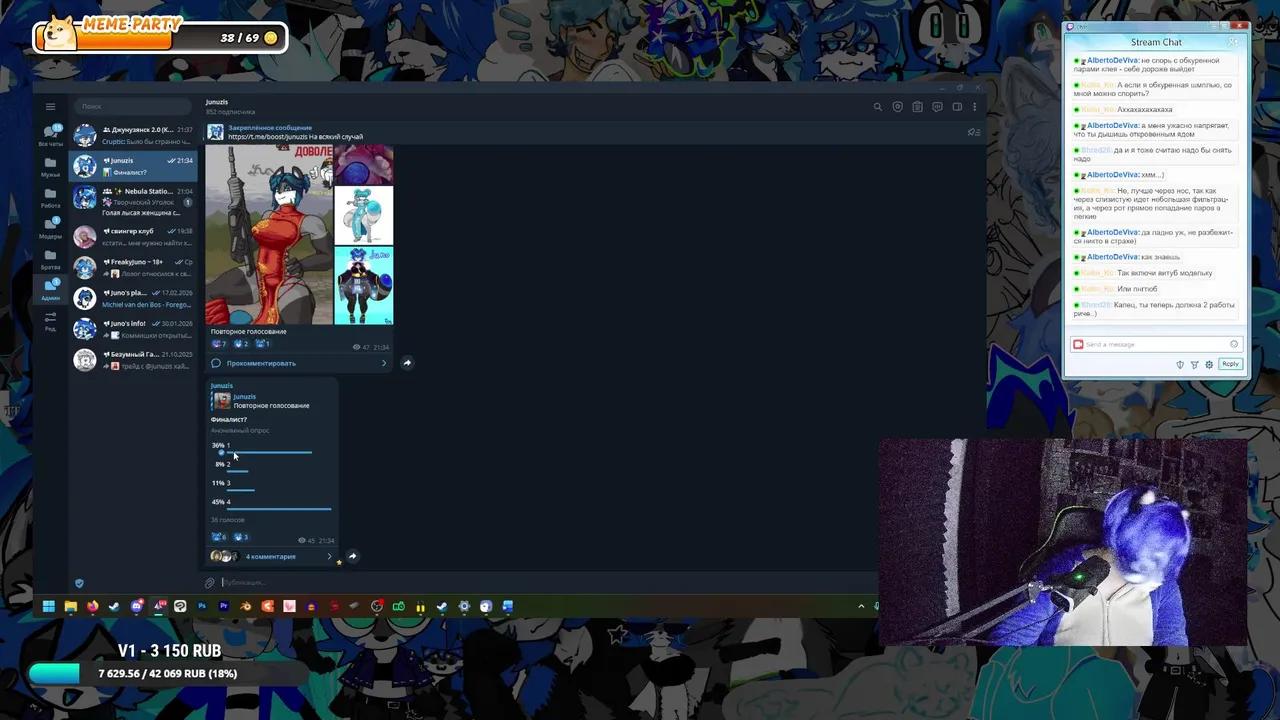Open the Джунузянск 2.0 chat
This screenshot has height=720, width=1280.
point(133,135)
